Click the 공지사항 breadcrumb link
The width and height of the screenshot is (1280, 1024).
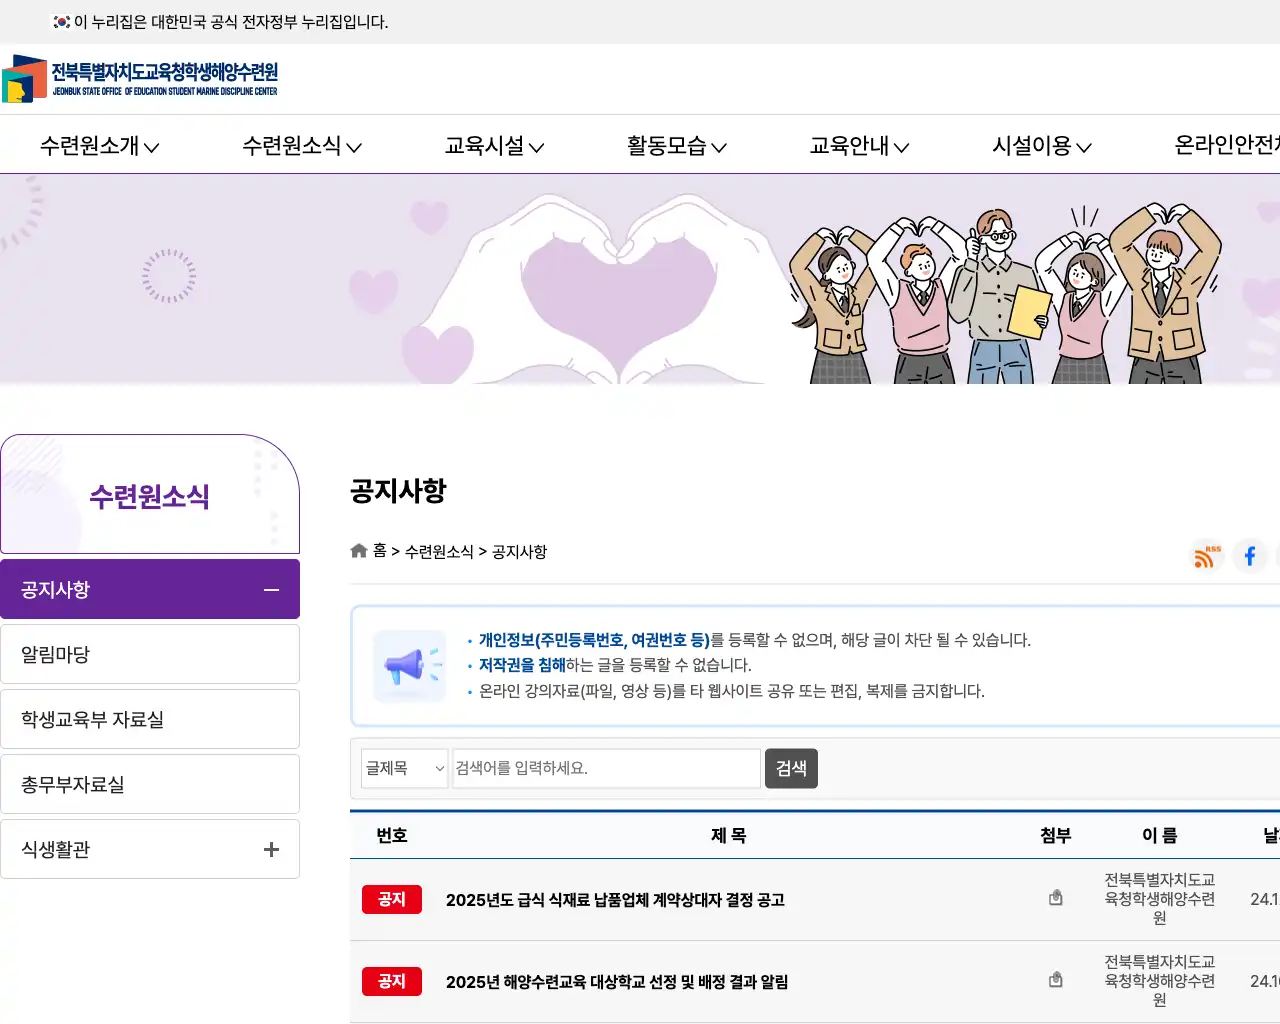(x=519, y=552)
